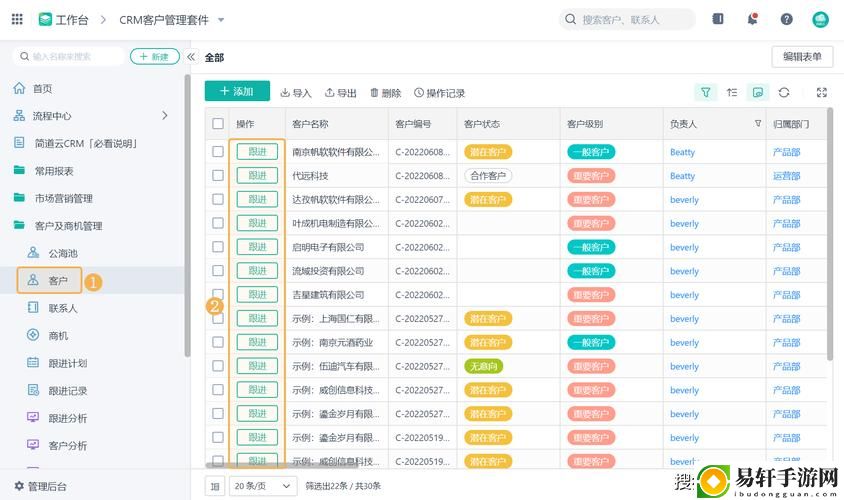Tick checkbox for 南京帆软软件有限公 row
This screenshot has height=500, width=844.
point(217,151)
